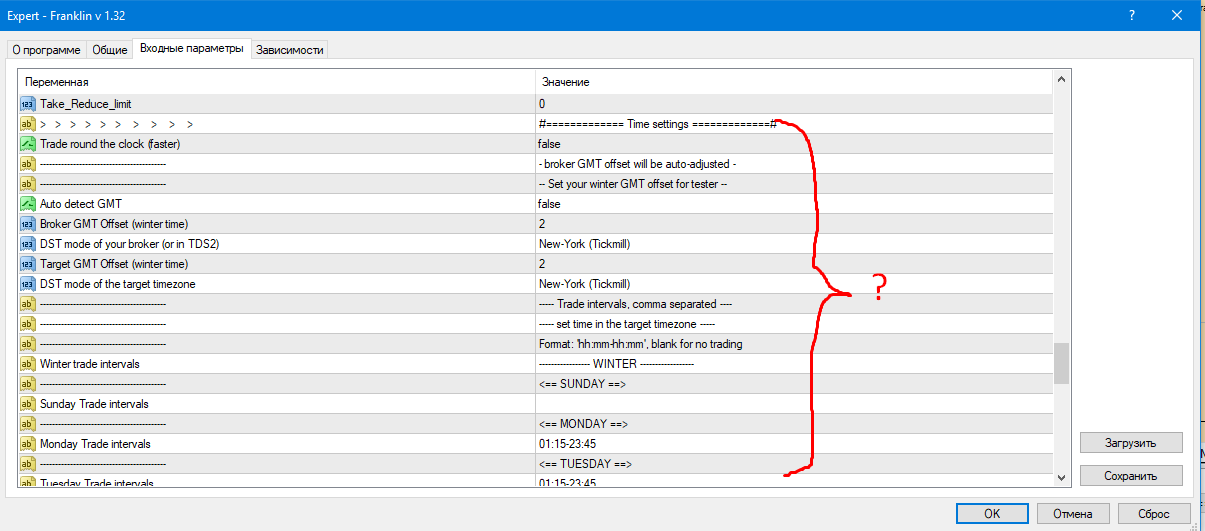Click the integer icon beside Broker GMT Offset
This screenshot has width=1205, height=531.
pyautogui.click(x=28, y=224)
